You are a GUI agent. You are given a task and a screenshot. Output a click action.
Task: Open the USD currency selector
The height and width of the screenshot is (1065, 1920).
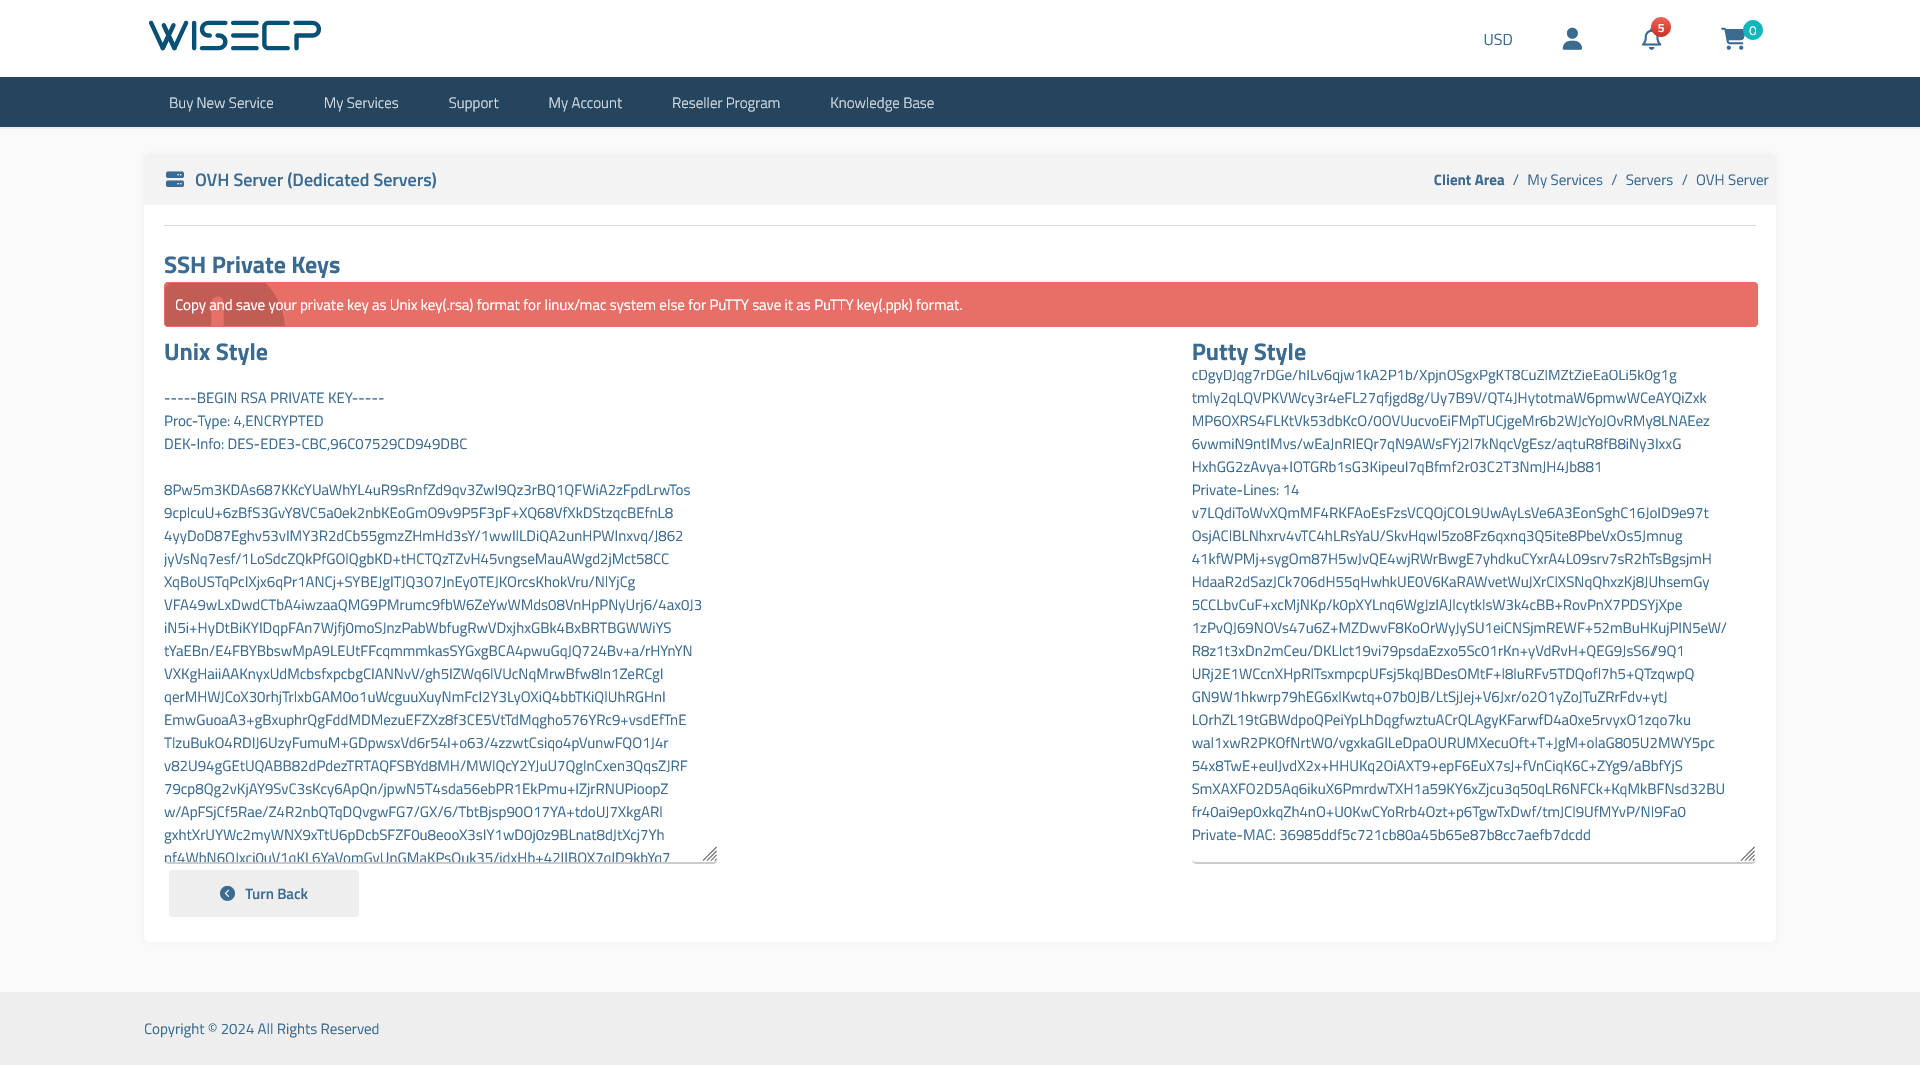click(1497, 39)
